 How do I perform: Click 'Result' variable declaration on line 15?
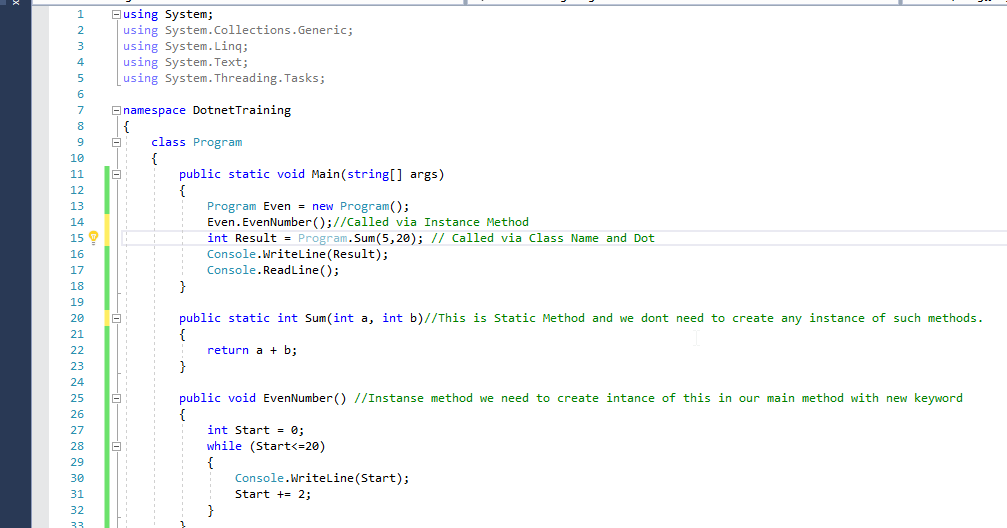(256, 238)
